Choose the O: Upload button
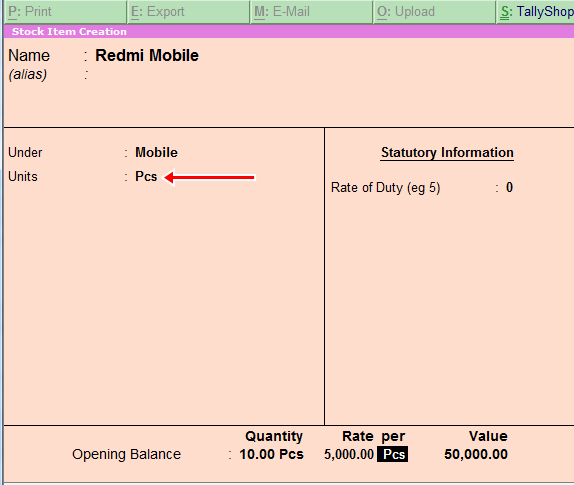The width and height of the screenshot is (574, 485). pyautogui.click(x=435, y=12)
